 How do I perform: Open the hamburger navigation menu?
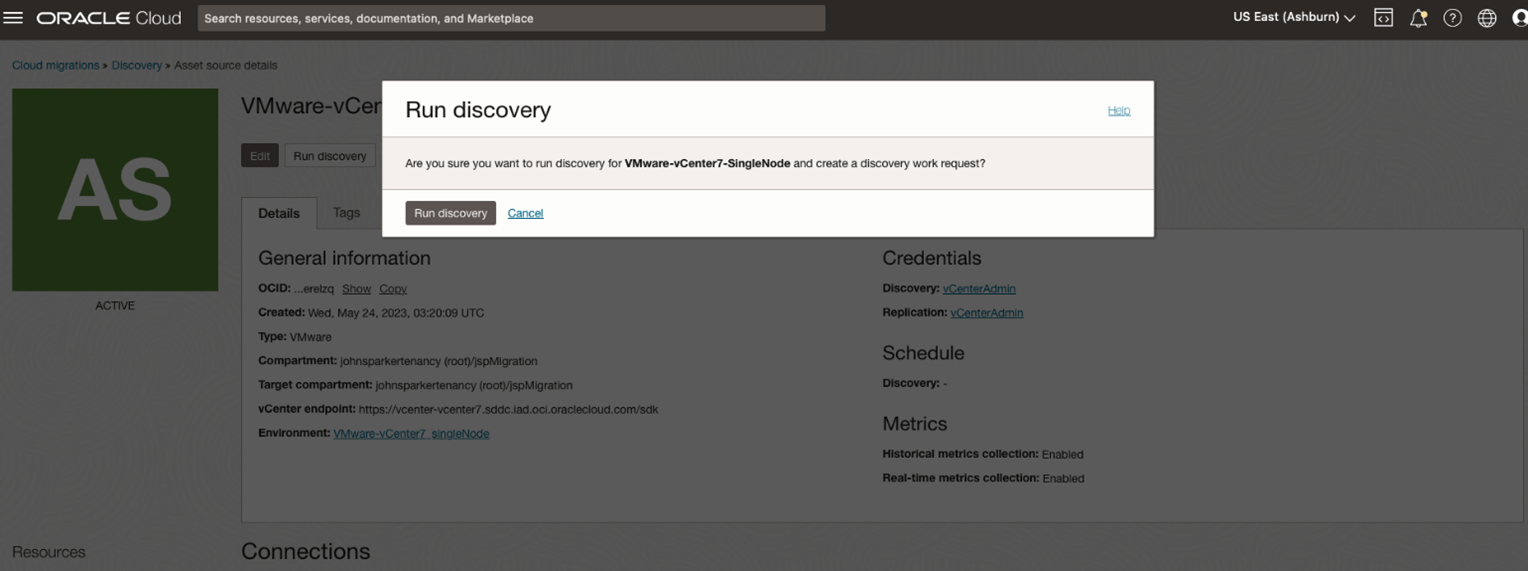click(x=13, y=18)
